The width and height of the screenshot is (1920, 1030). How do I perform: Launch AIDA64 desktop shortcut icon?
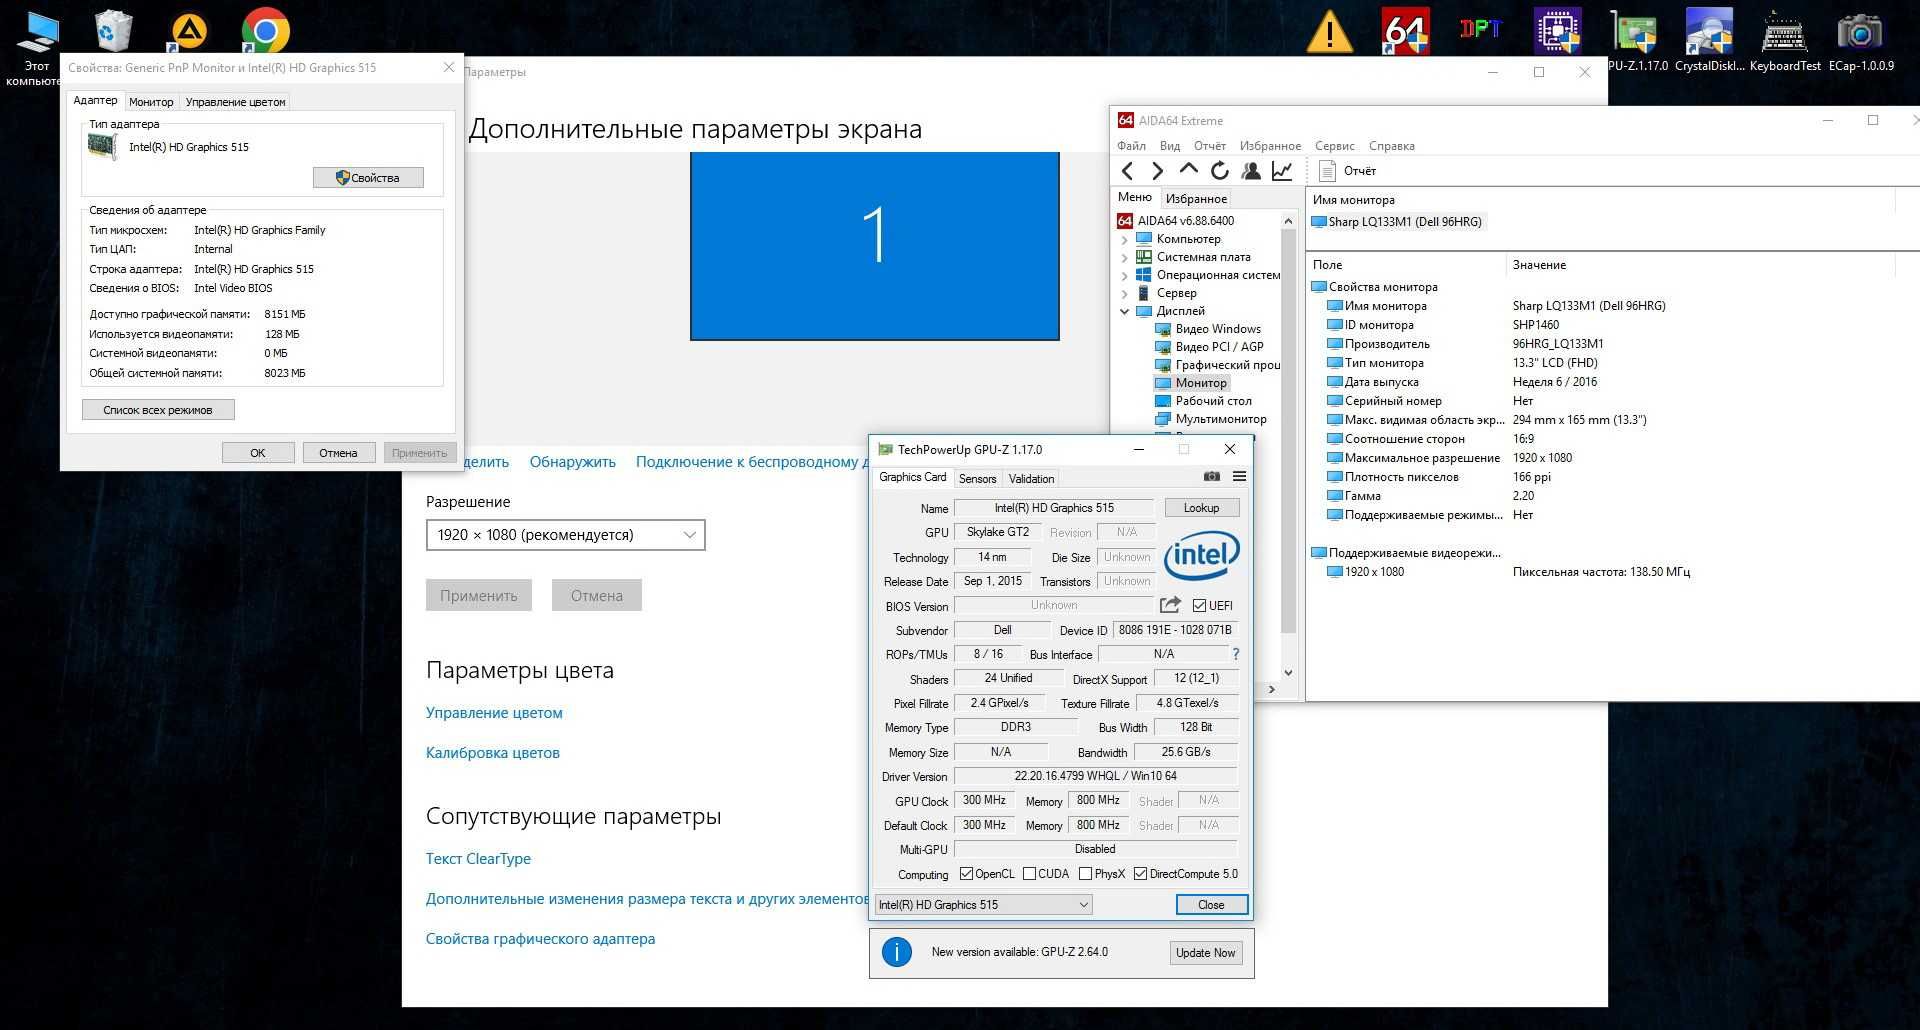[1405, 32]
